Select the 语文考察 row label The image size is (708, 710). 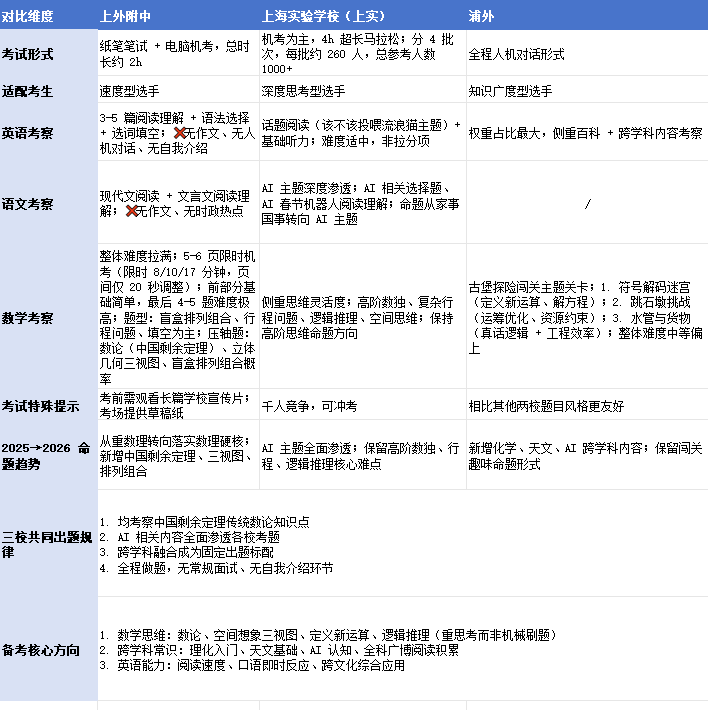pyautogui.click(x=48, y=202)
